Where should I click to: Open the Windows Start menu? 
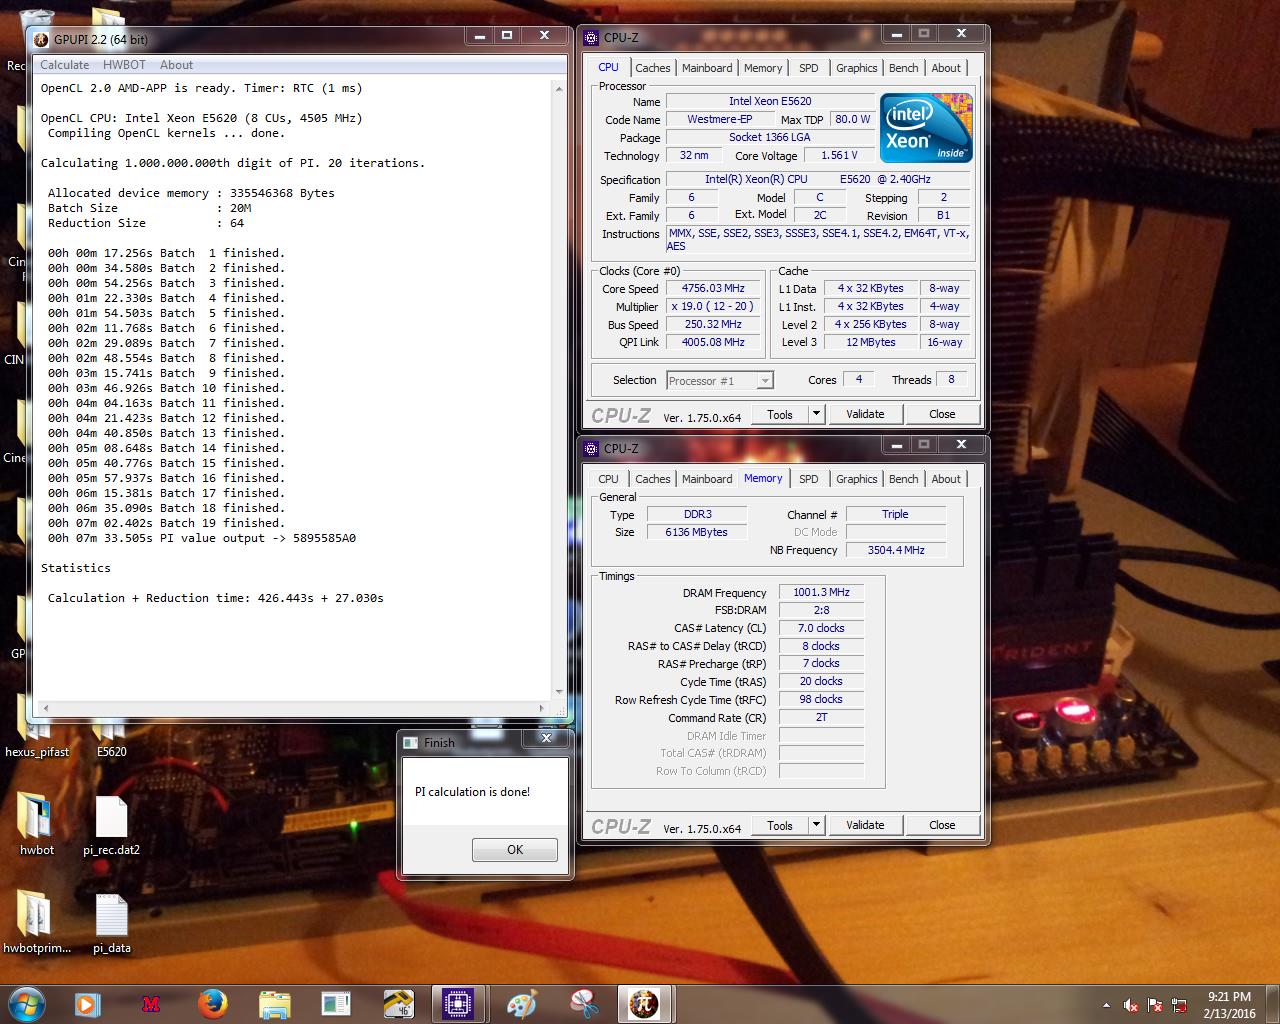[x=27, y=1003]
